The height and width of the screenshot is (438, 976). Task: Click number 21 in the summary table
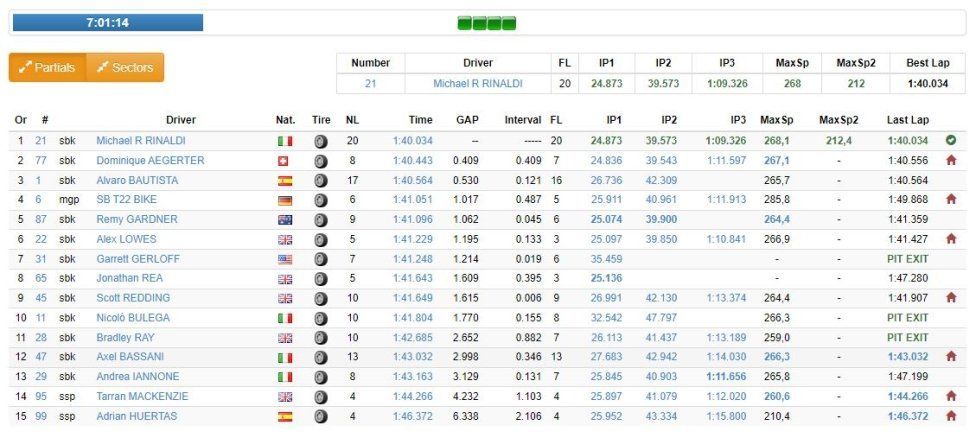coord(370,83)
